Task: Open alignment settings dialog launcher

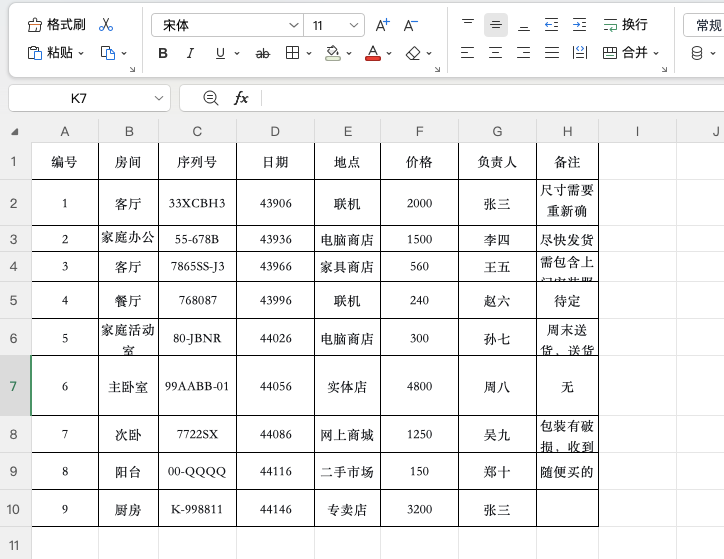Action: click(664, 69)
